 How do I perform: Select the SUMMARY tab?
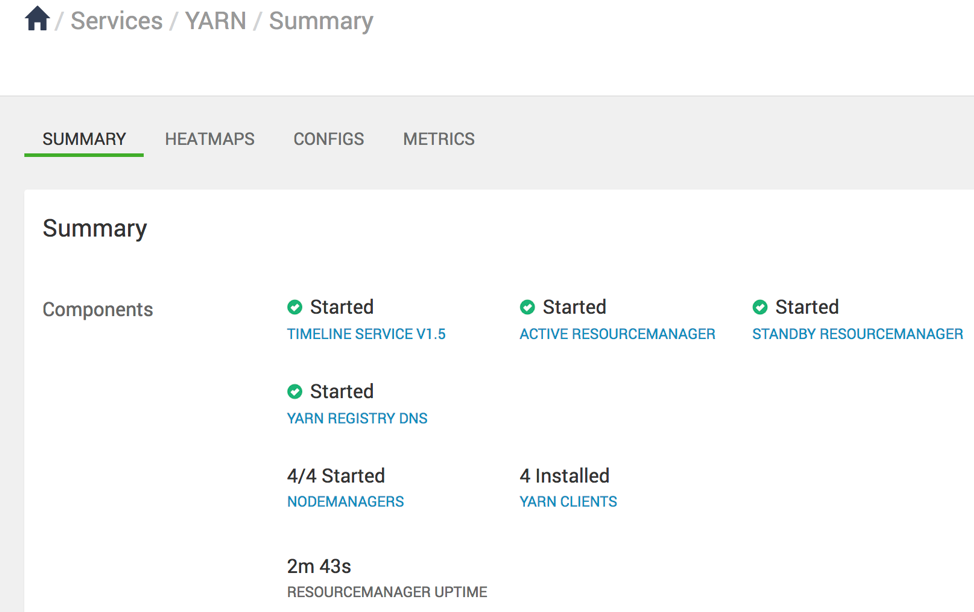(x=83, y=139)
